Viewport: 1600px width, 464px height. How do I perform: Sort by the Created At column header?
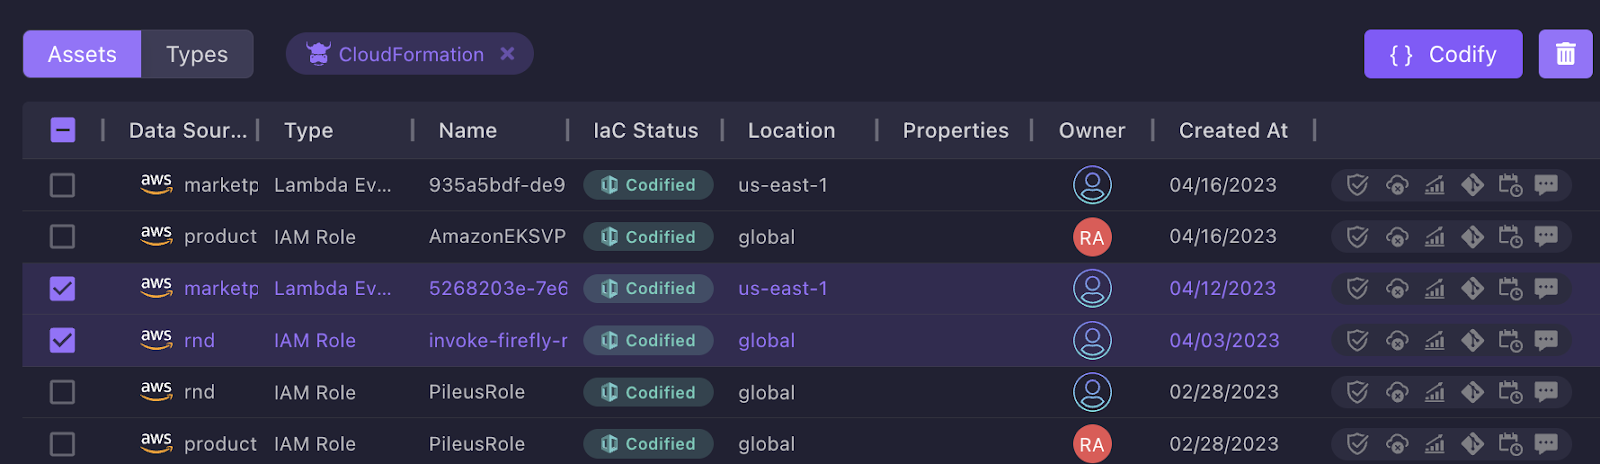pos(1233,130)
